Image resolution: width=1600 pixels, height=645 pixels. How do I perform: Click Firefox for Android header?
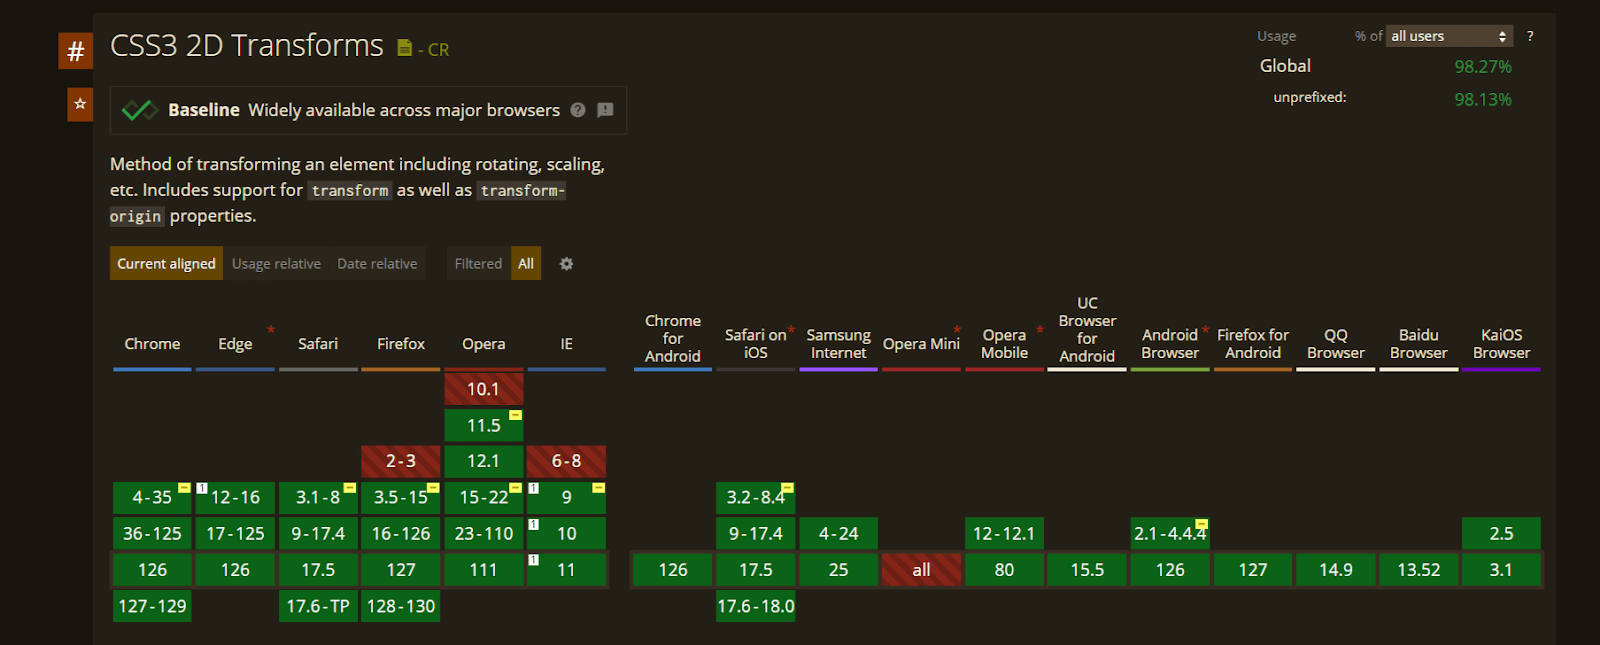click(x=1253, y=344)
